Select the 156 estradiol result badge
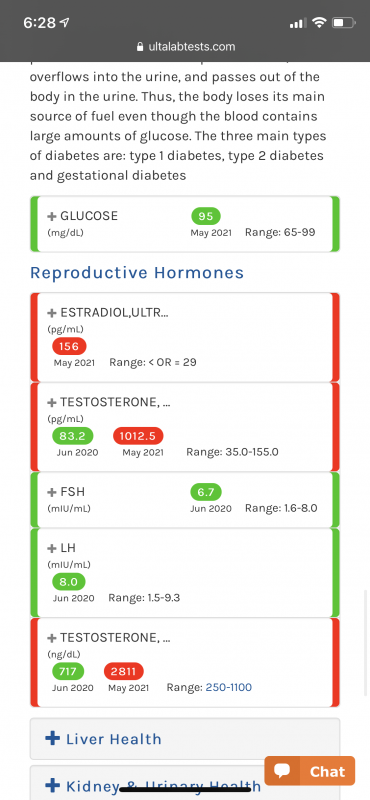 (69, 347)
